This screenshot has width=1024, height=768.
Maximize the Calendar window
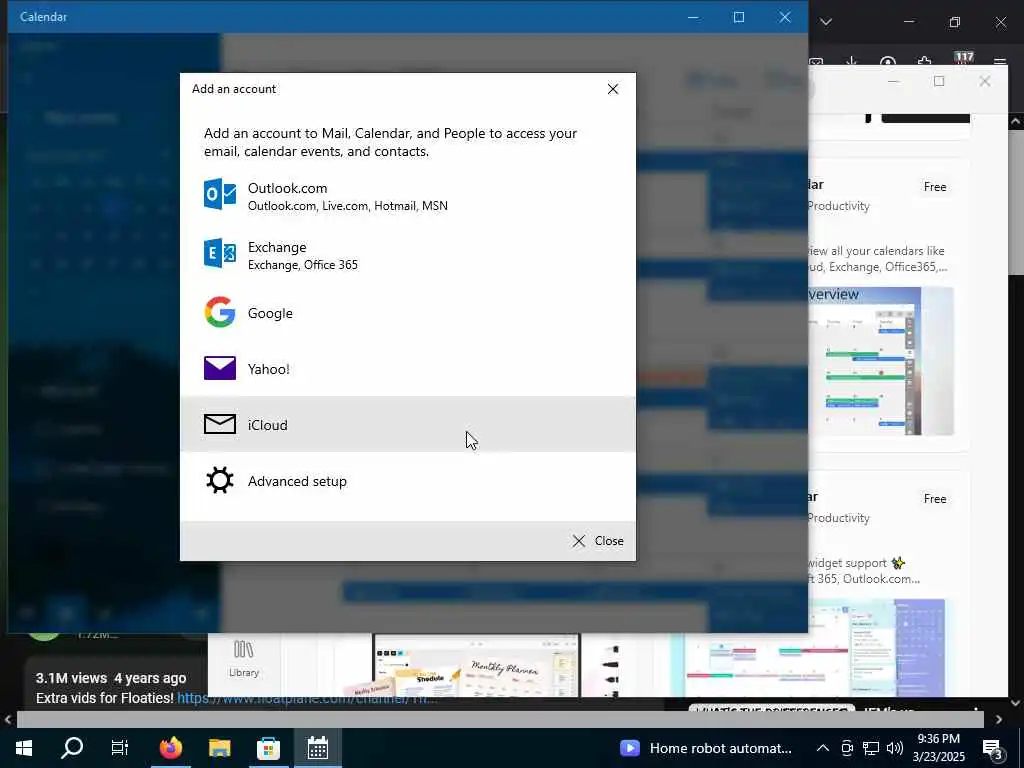739,17
